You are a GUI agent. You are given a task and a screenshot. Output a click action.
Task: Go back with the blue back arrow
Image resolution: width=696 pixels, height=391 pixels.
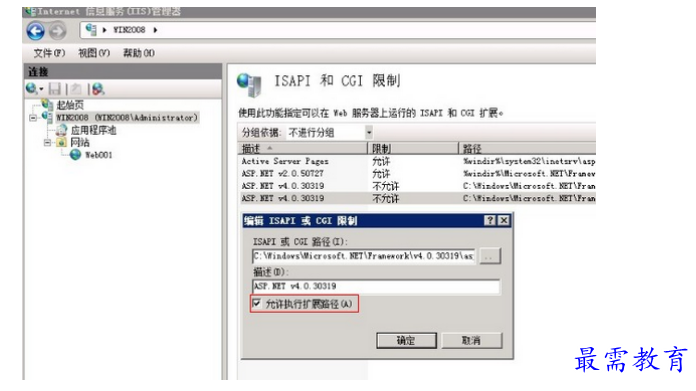[x=36, y=31]
